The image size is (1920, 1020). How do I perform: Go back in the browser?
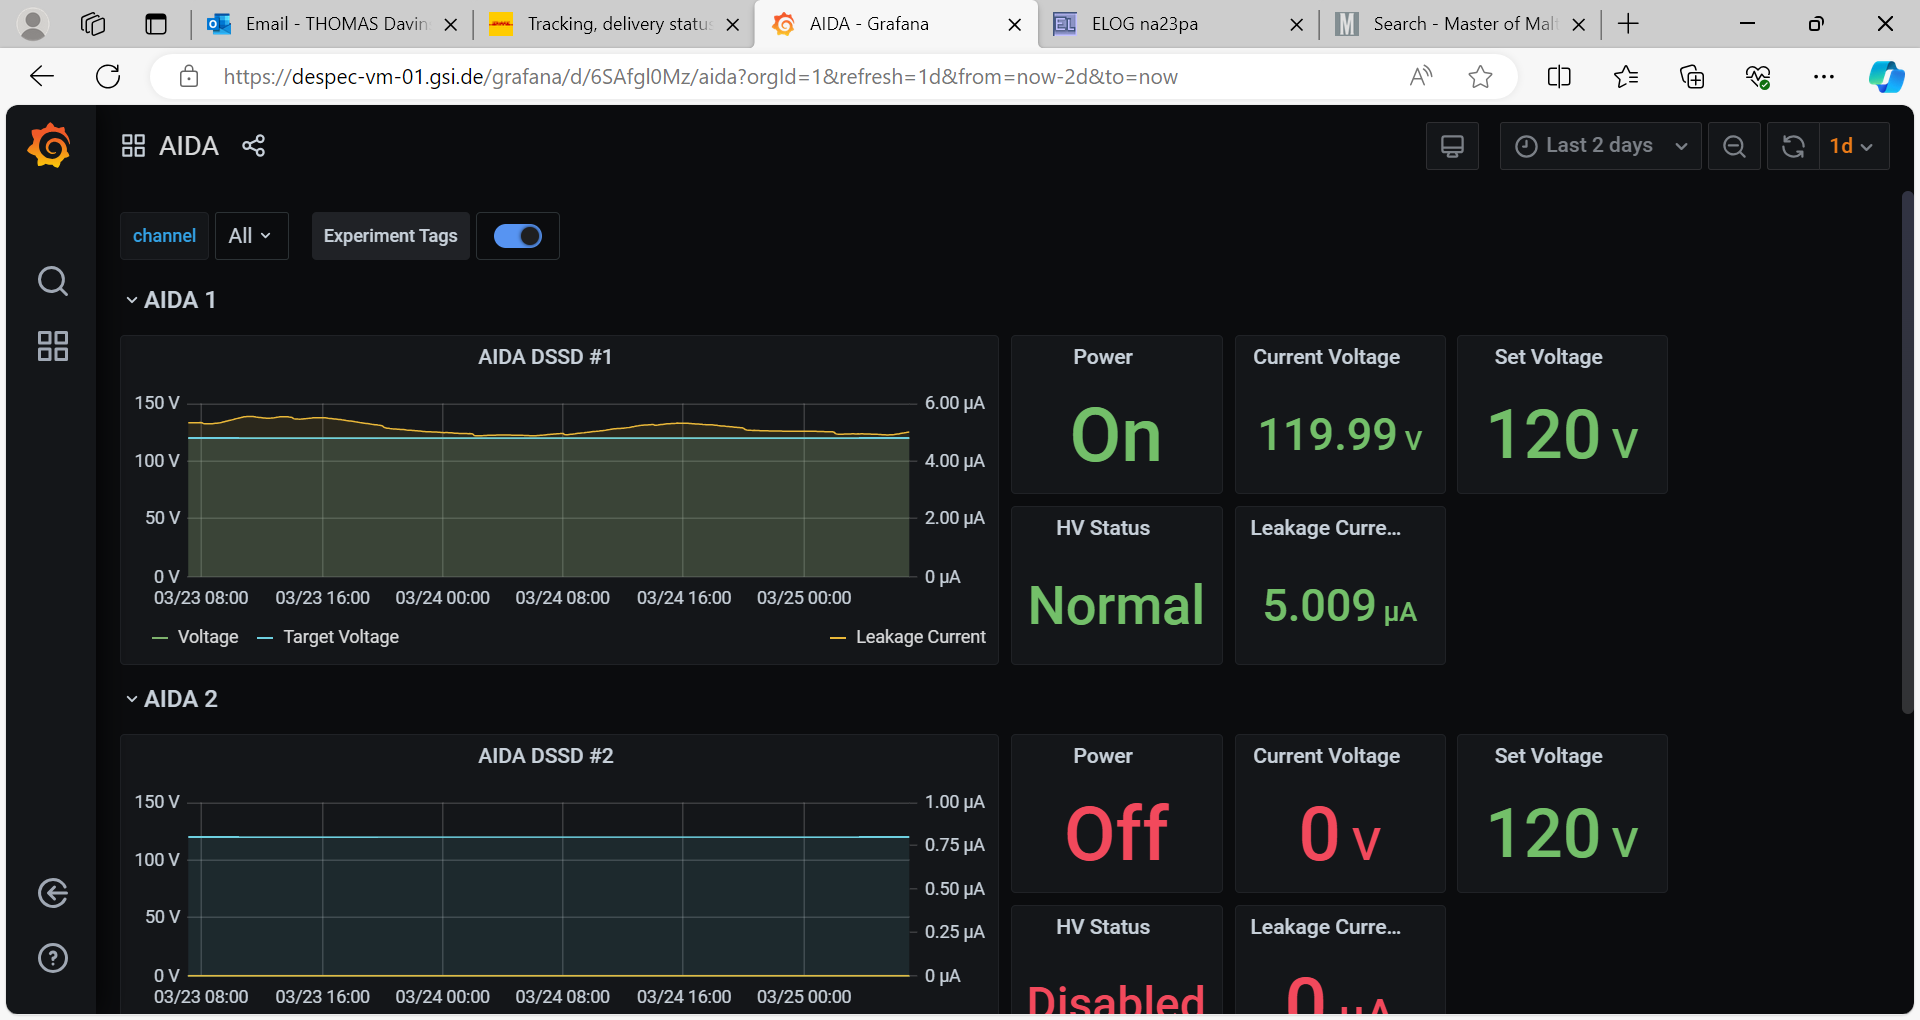[42, 76]
